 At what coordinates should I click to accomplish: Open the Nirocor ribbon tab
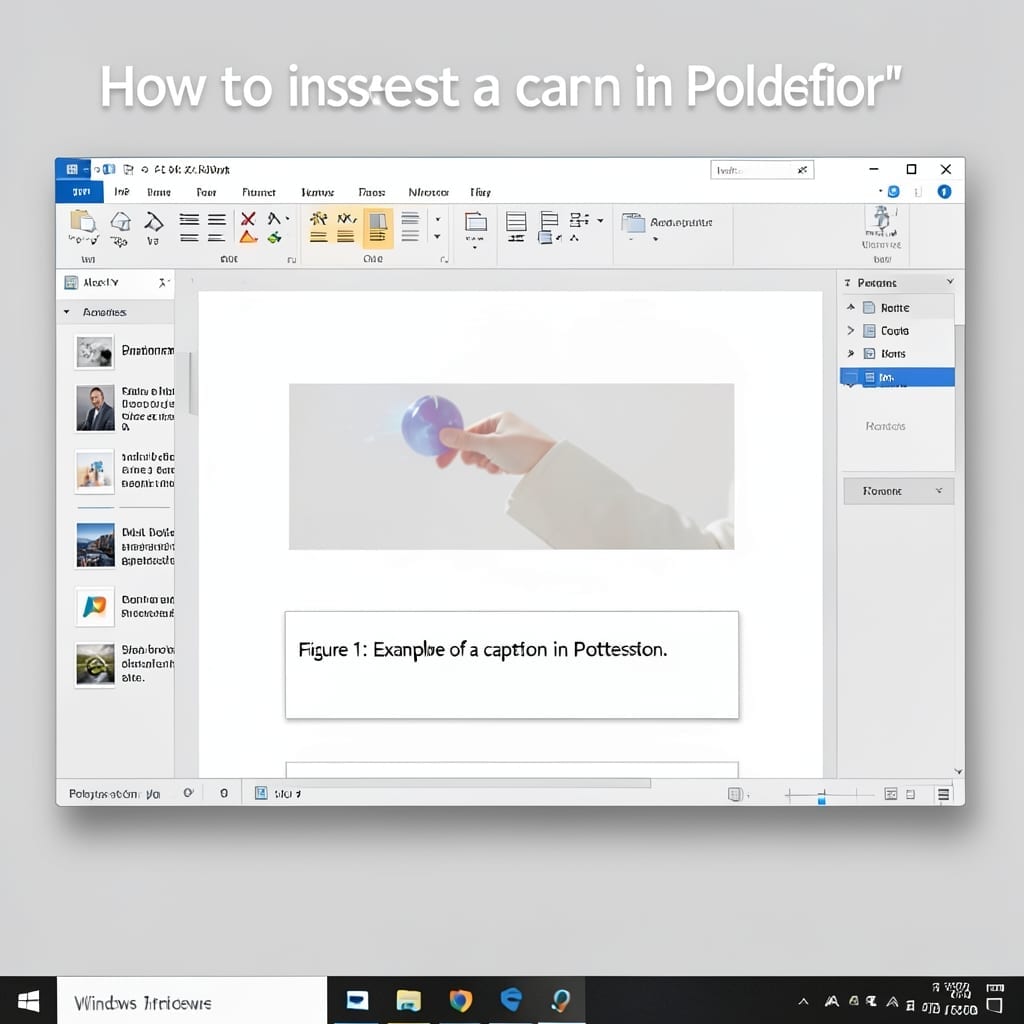pos(428,192)
